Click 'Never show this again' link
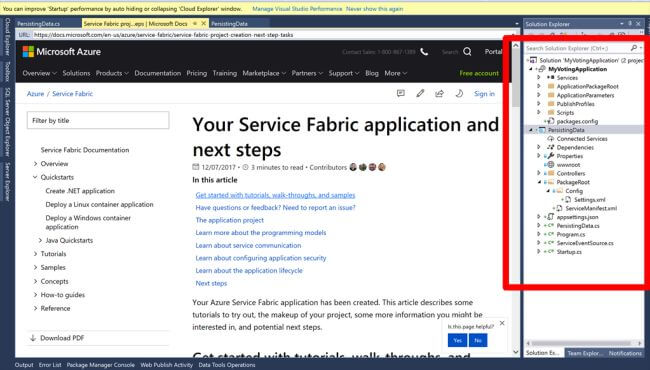The image size is (650, 370). click(x=374, y=8)
